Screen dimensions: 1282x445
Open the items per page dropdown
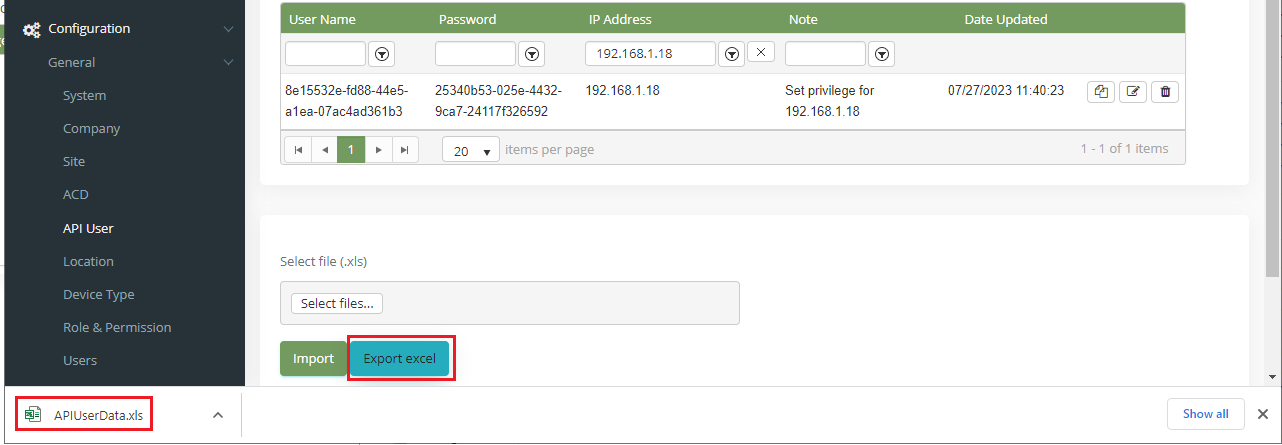471,150
